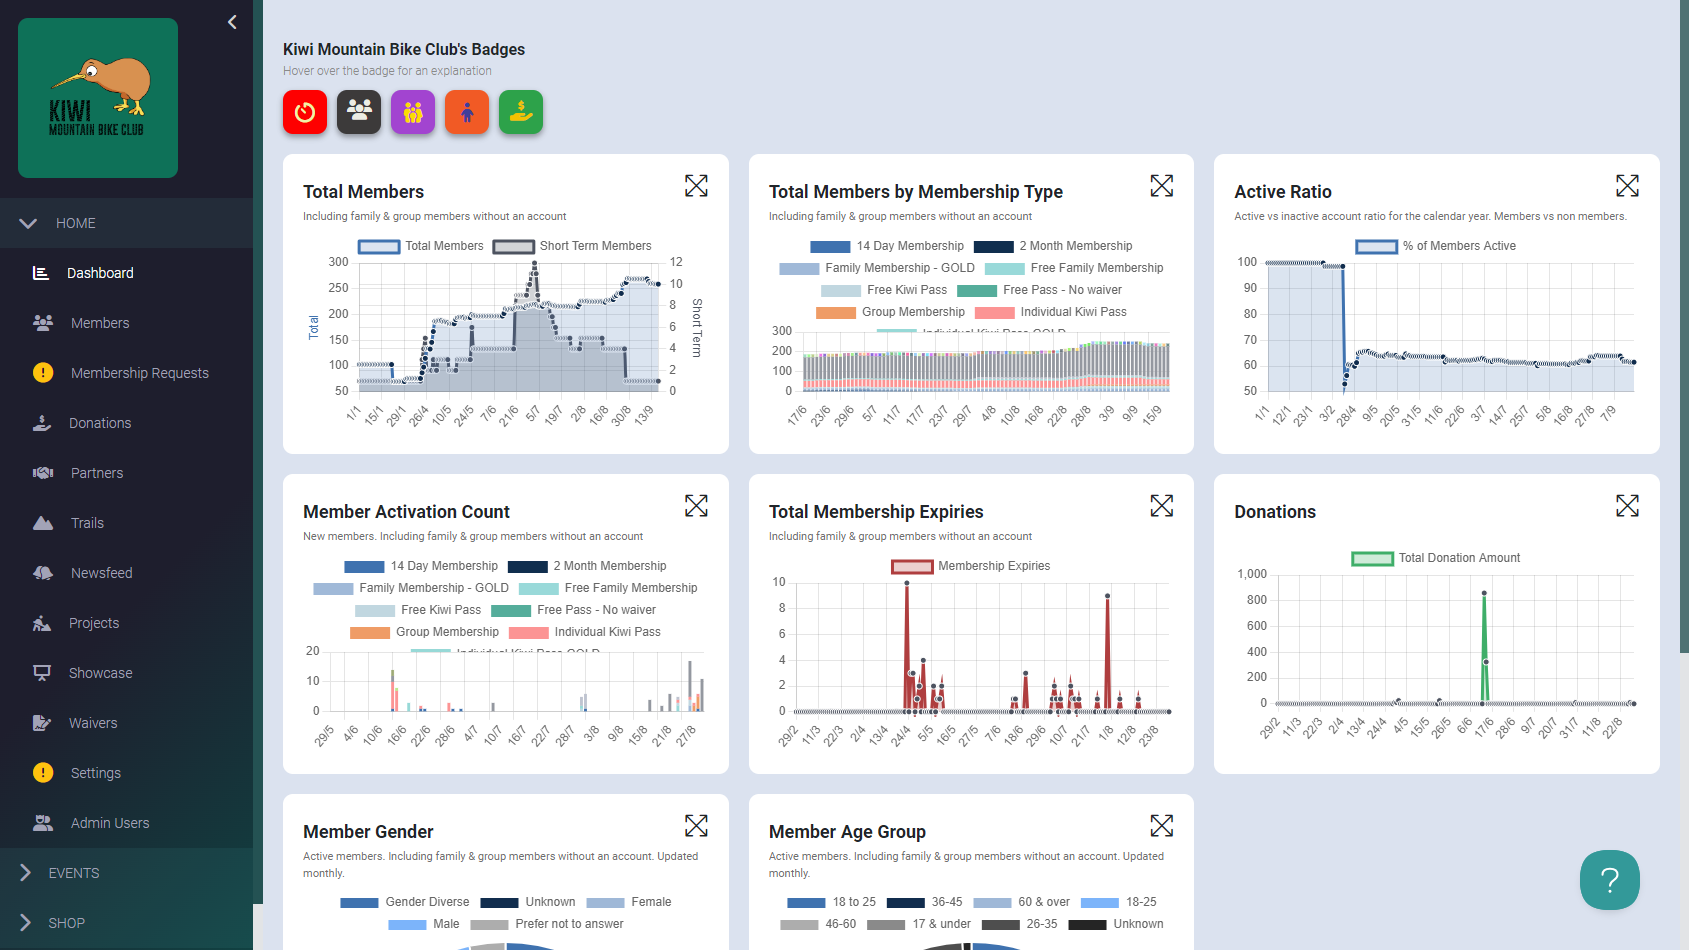Expand the SHOP section
This screenshot has height=950, width=1689.
126,923
